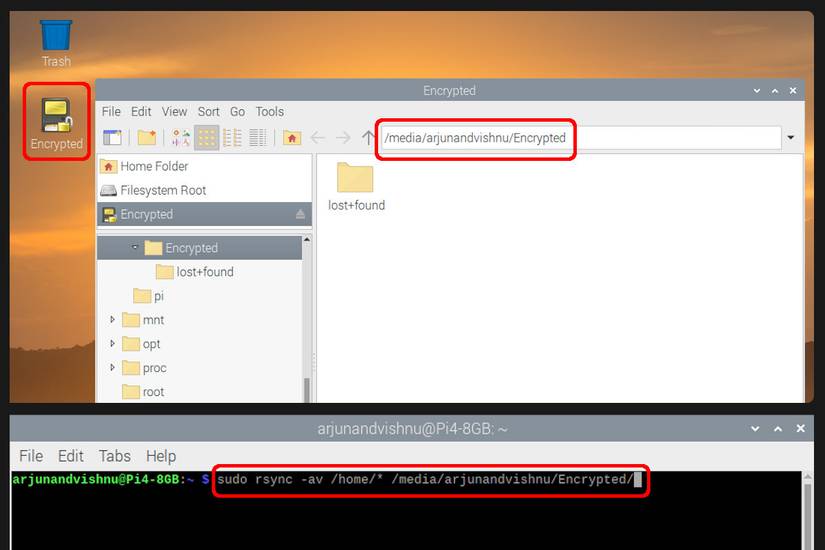Open the View menu
825x550 pixels.
pyautogui.click(x=174, y=112)
